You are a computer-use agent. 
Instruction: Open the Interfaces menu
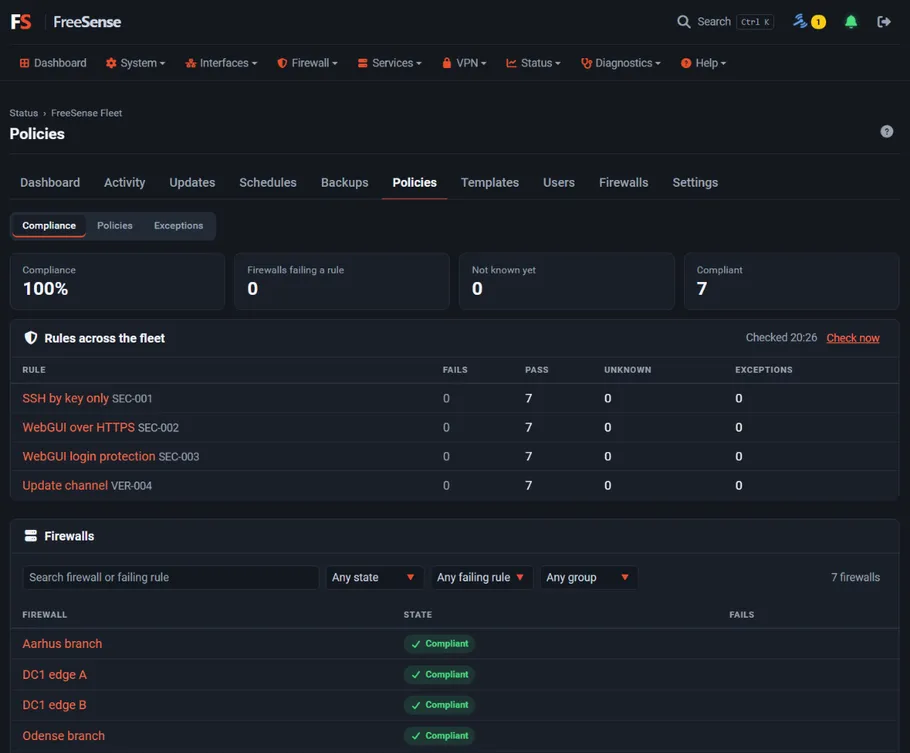(221, 63)
